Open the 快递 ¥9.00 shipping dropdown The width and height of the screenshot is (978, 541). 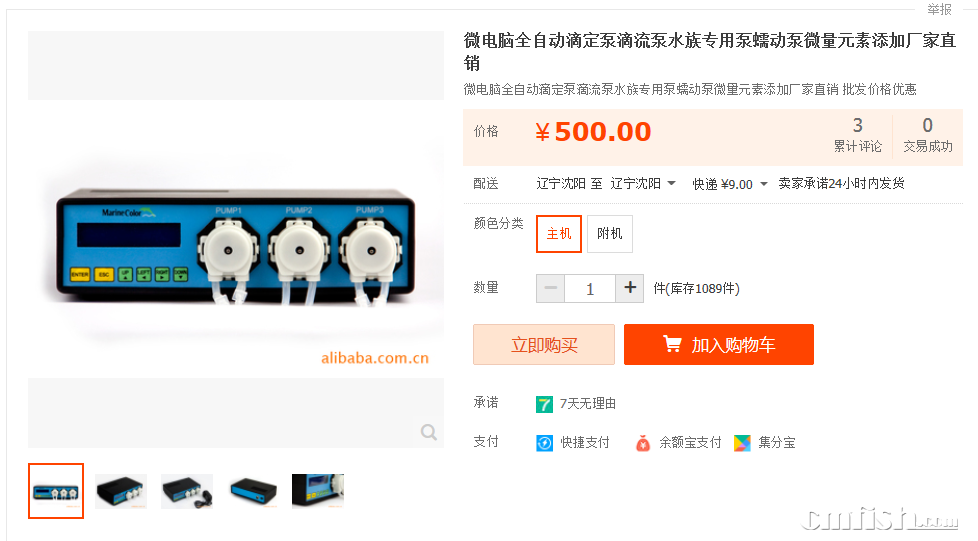click(x=730, y=184)
